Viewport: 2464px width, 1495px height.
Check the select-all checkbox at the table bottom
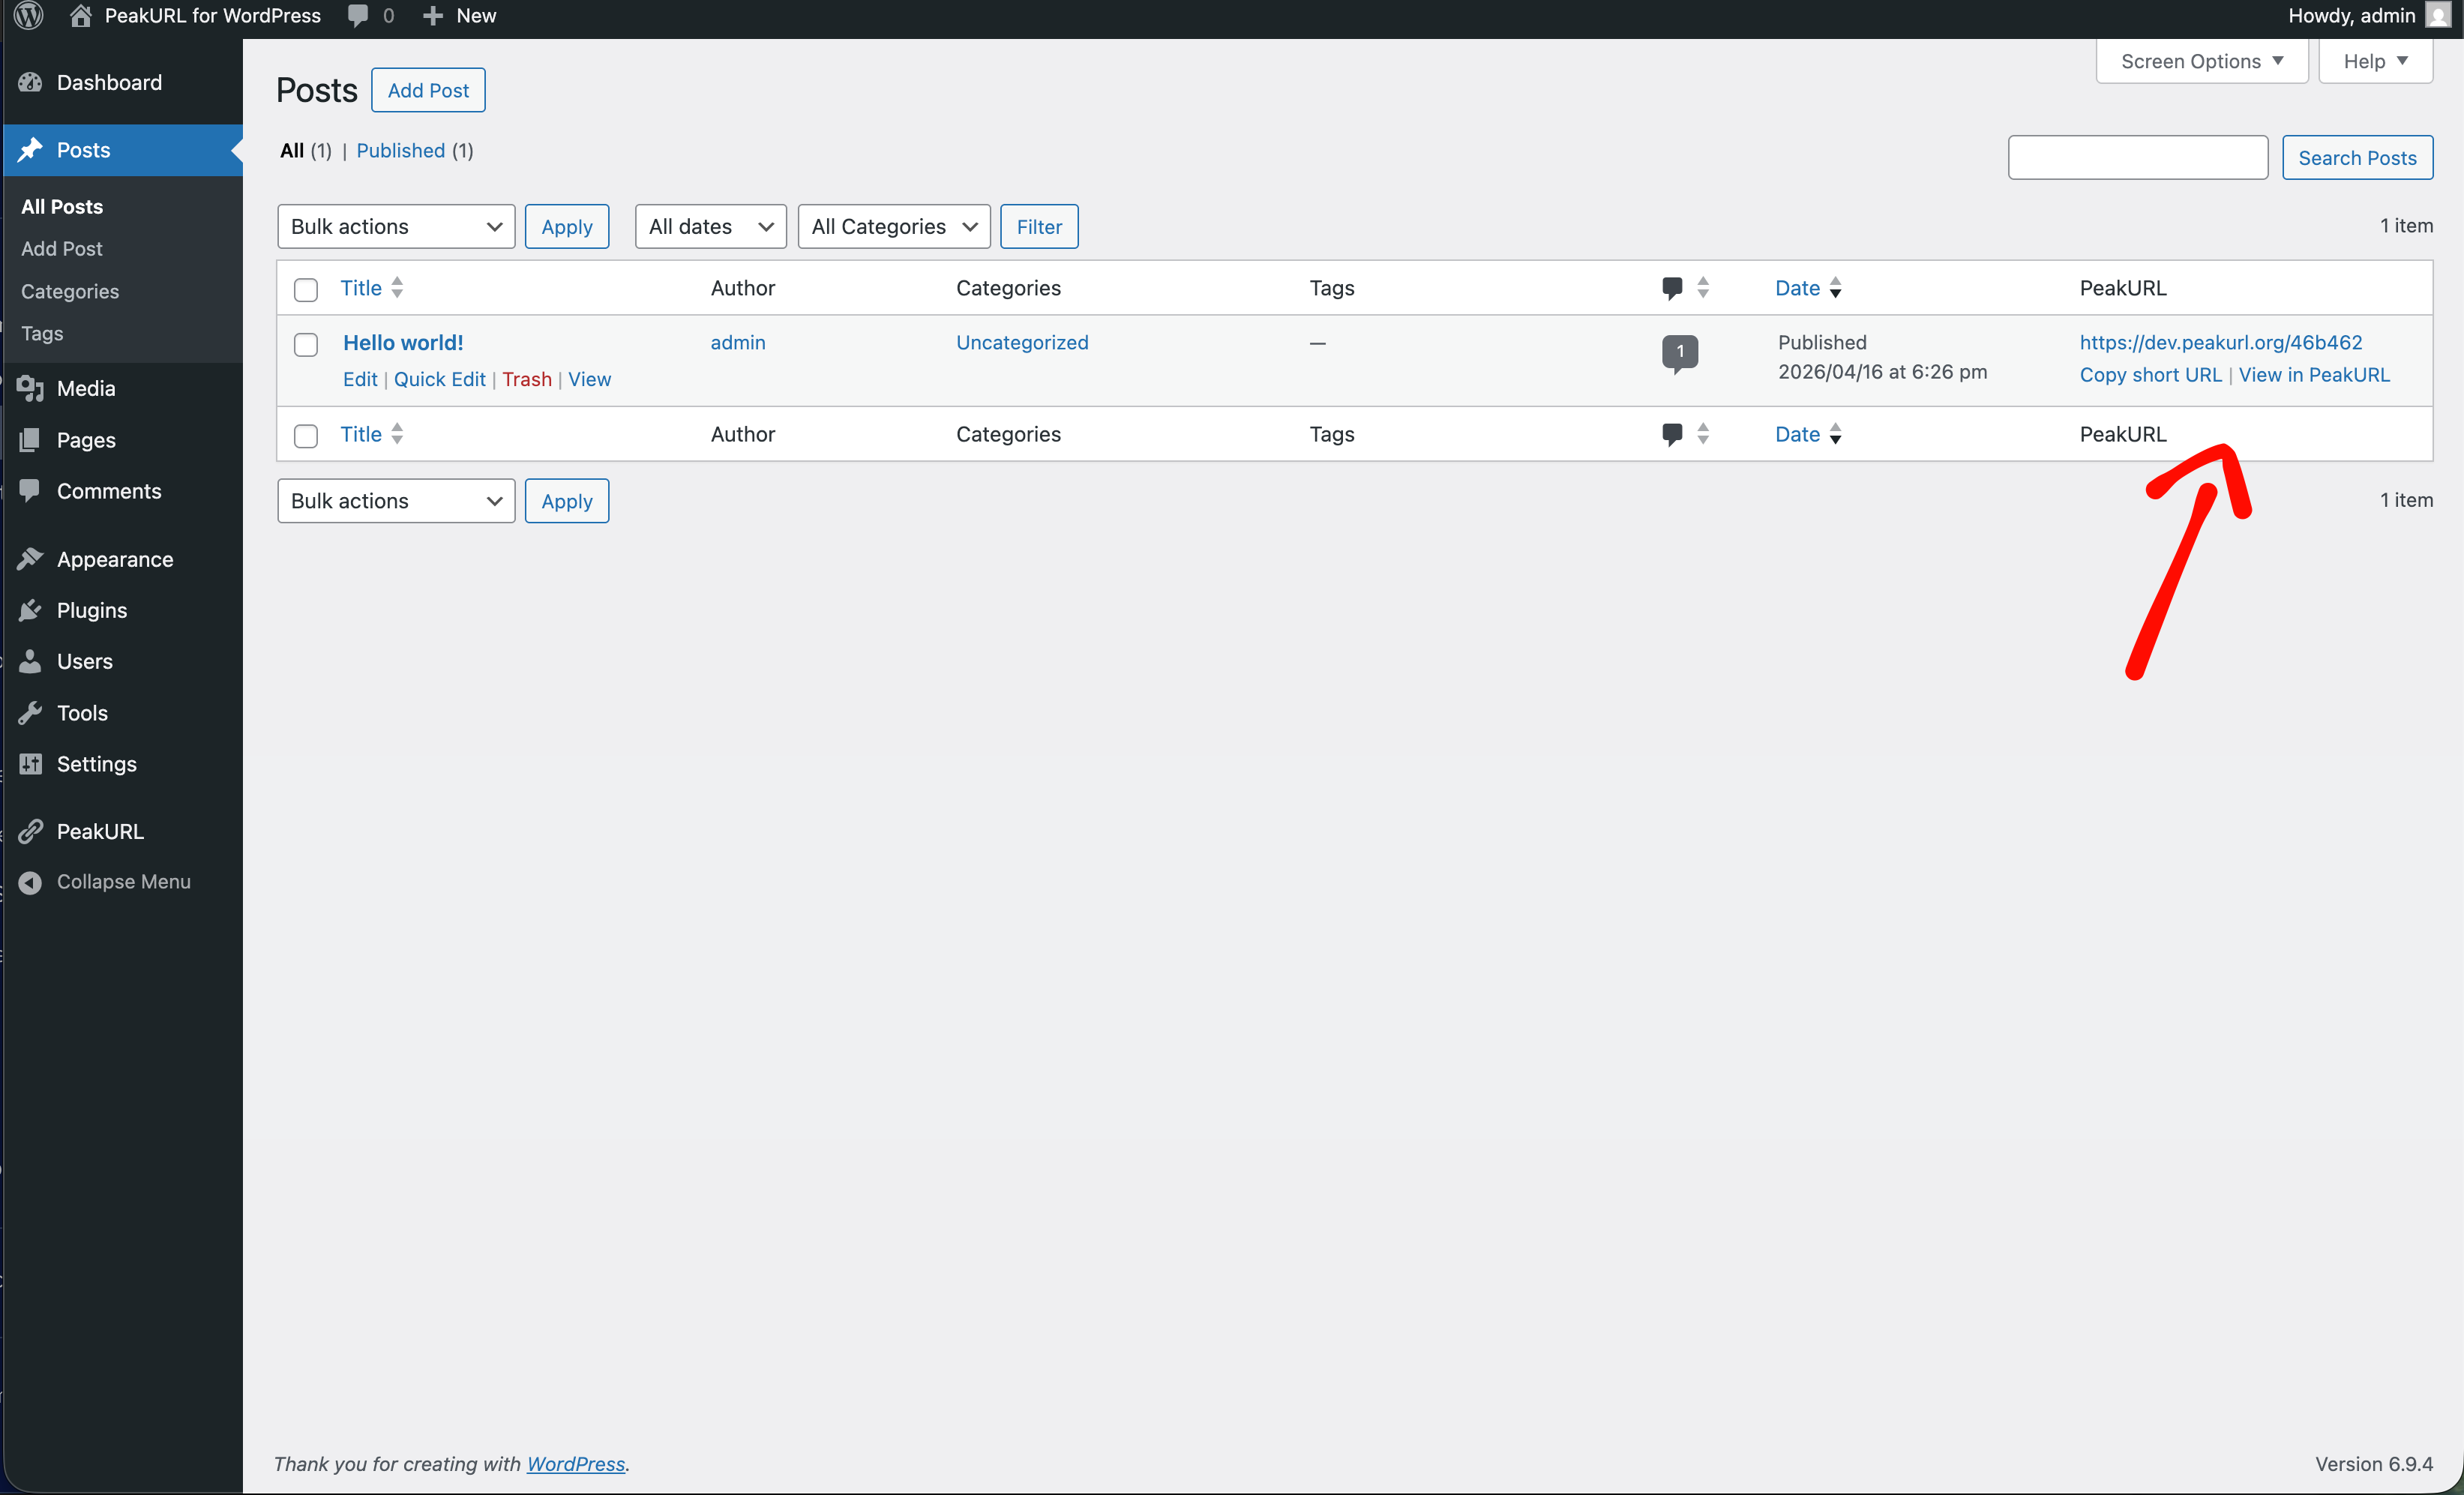[306, 435]
